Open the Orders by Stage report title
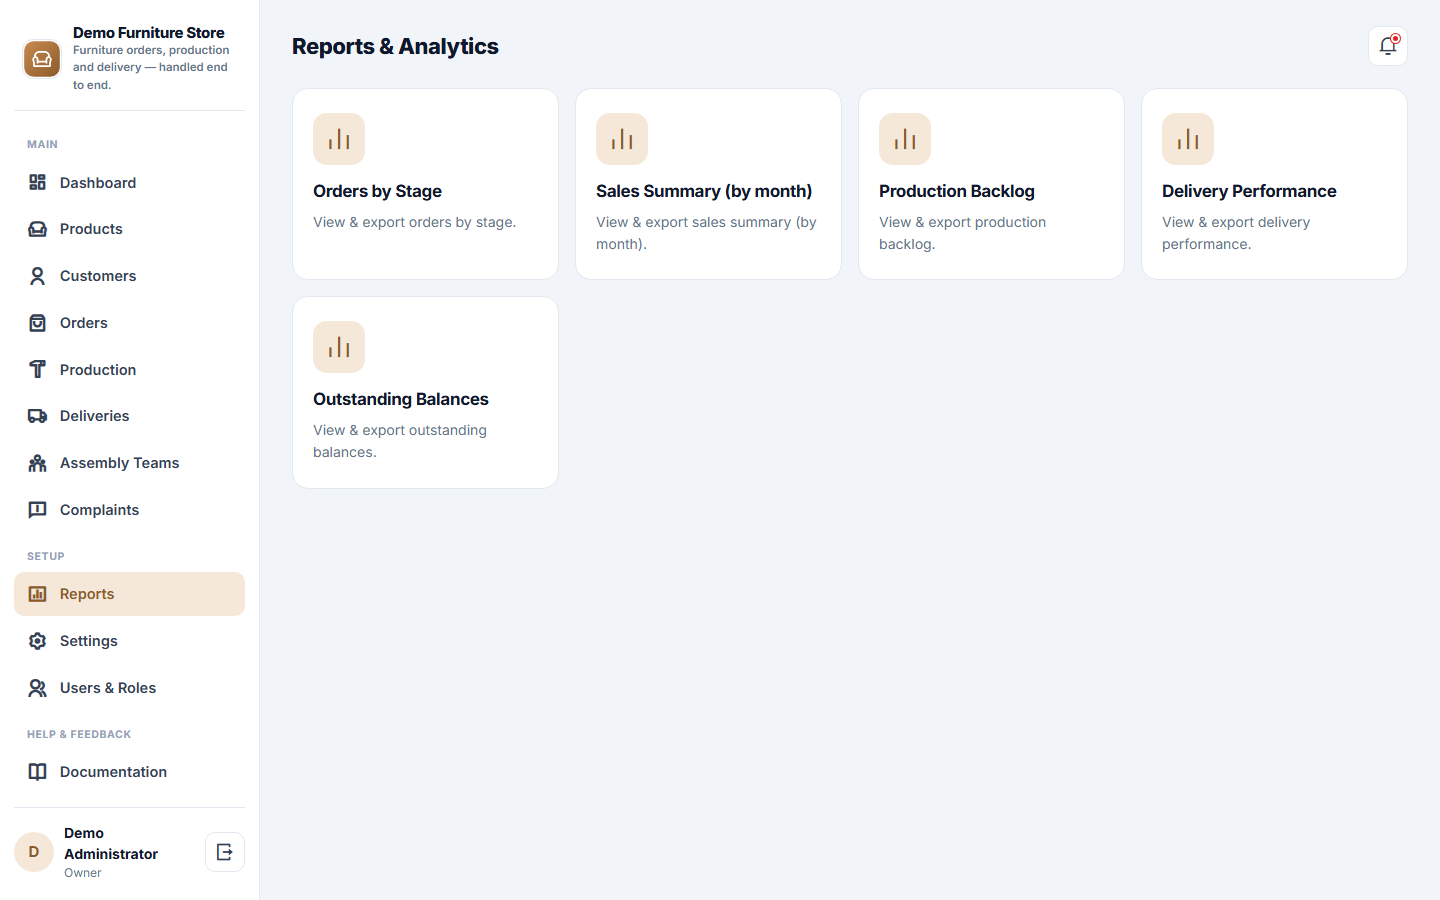The width and height of the screenshot is (1440, 900). [x=377, y=191]
